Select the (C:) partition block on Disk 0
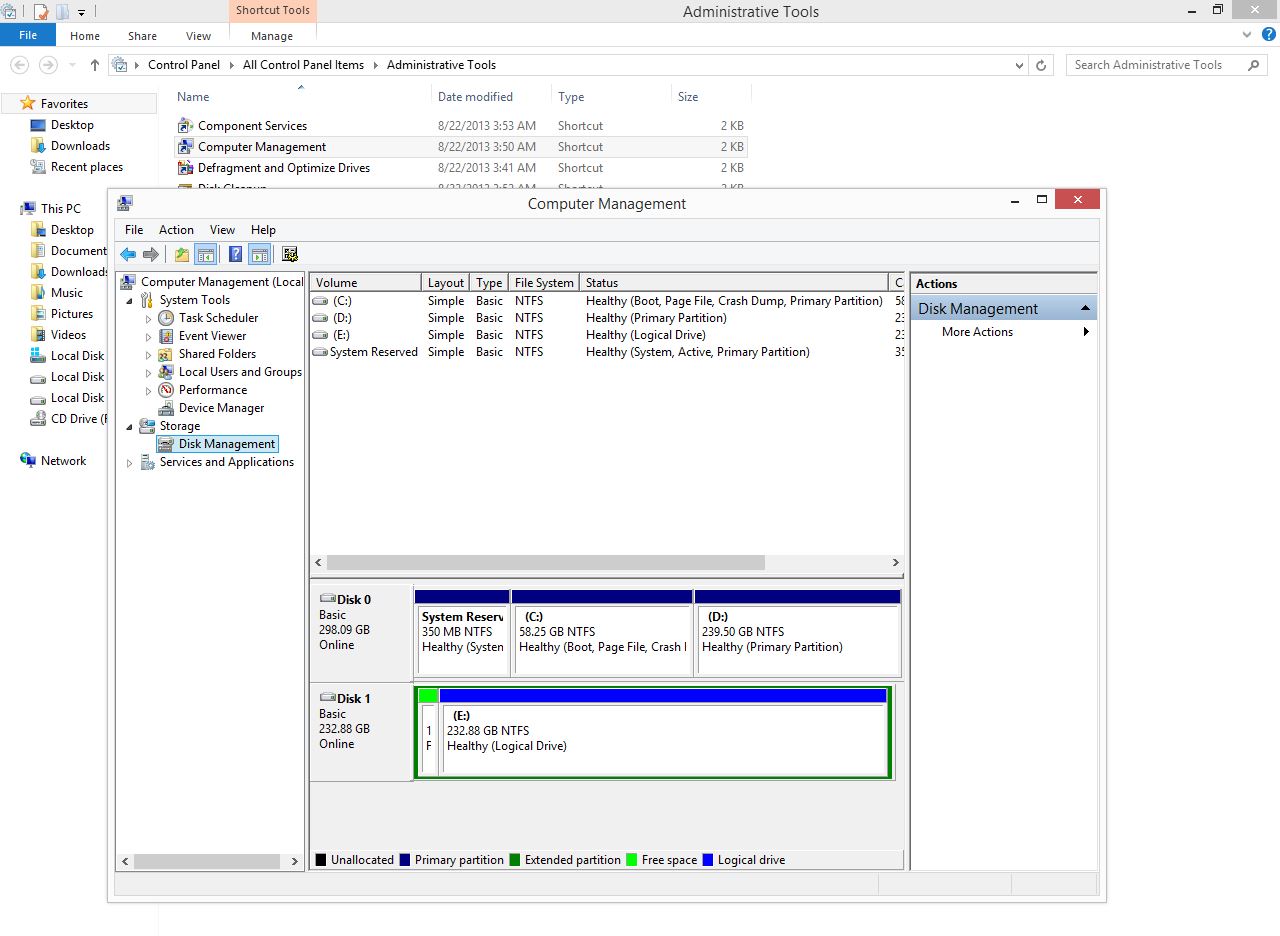Screen dimensions: 1280x936 (x=602, y=632)
